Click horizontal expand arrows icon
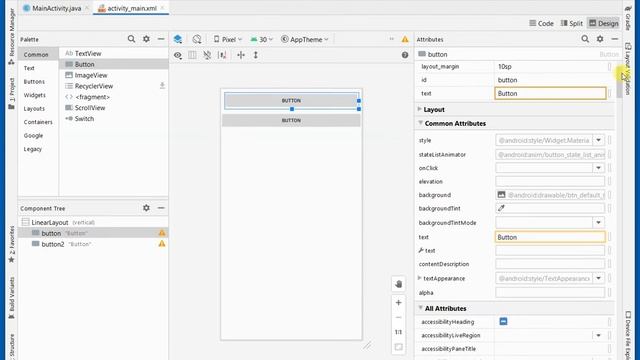The image size is (640, 360). tap(241, 55)
